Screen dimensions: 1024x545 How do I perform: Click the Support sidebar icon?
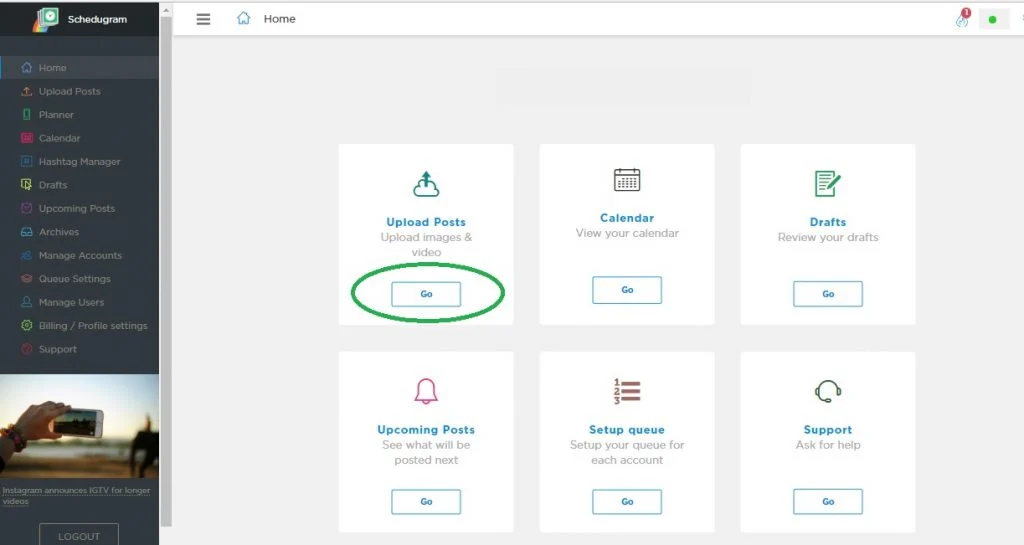tap(26, 349)
